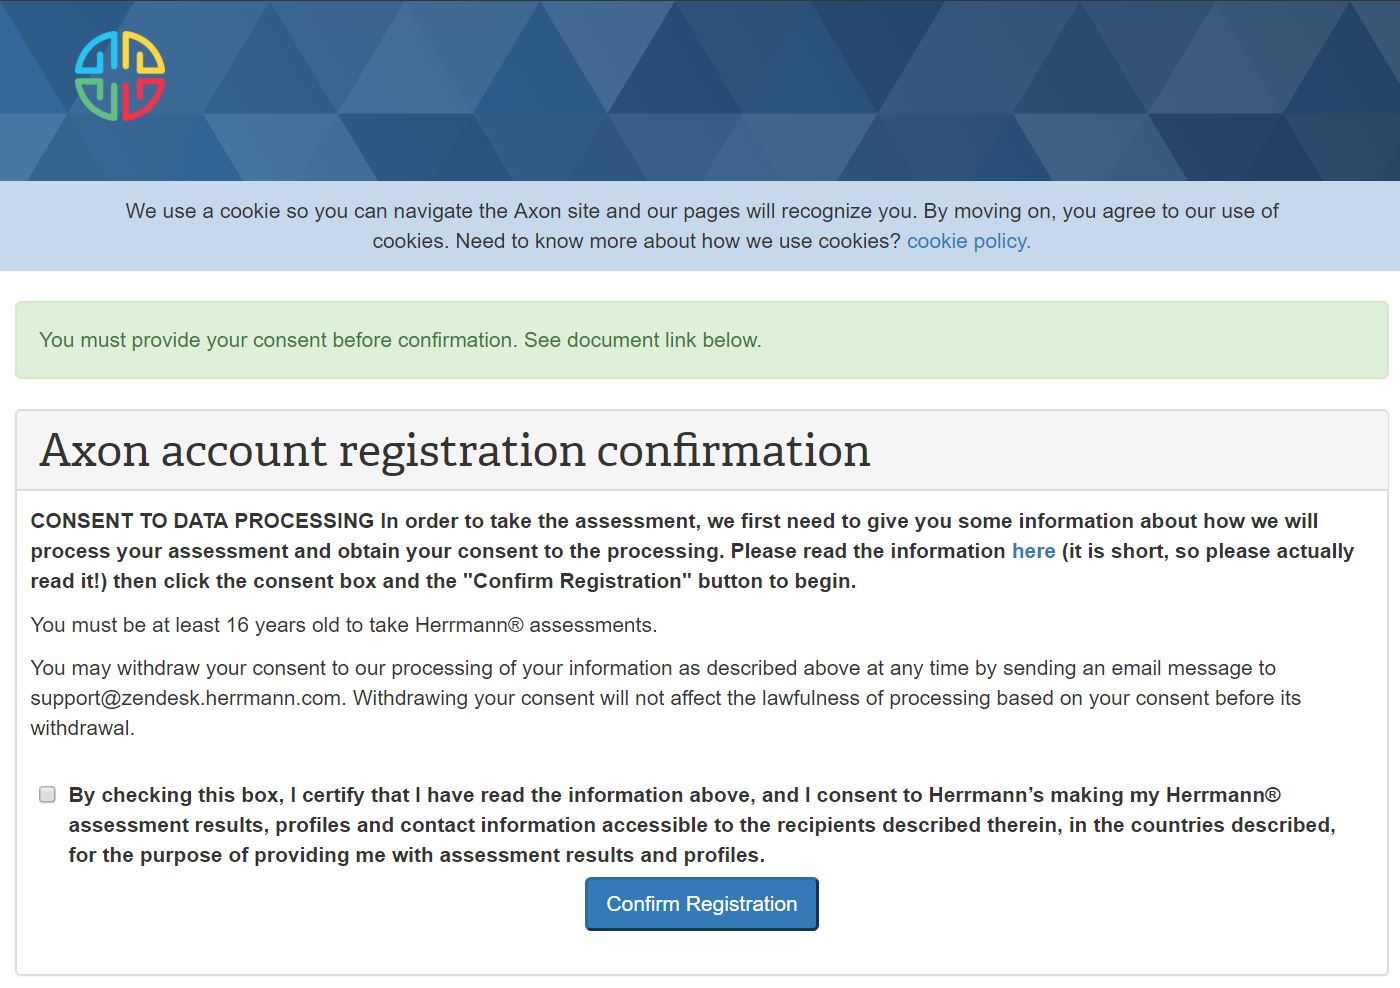Click the 16 years old age requirement sentence
1400x988 pixels.
coord(343,625)
